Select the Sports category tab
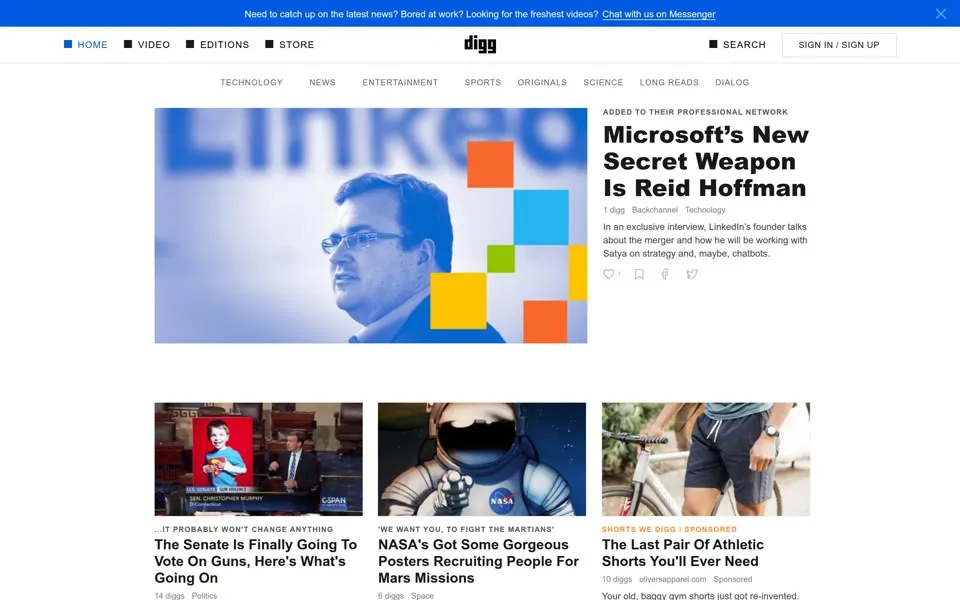The image size is (960, 600). (482, 82)
